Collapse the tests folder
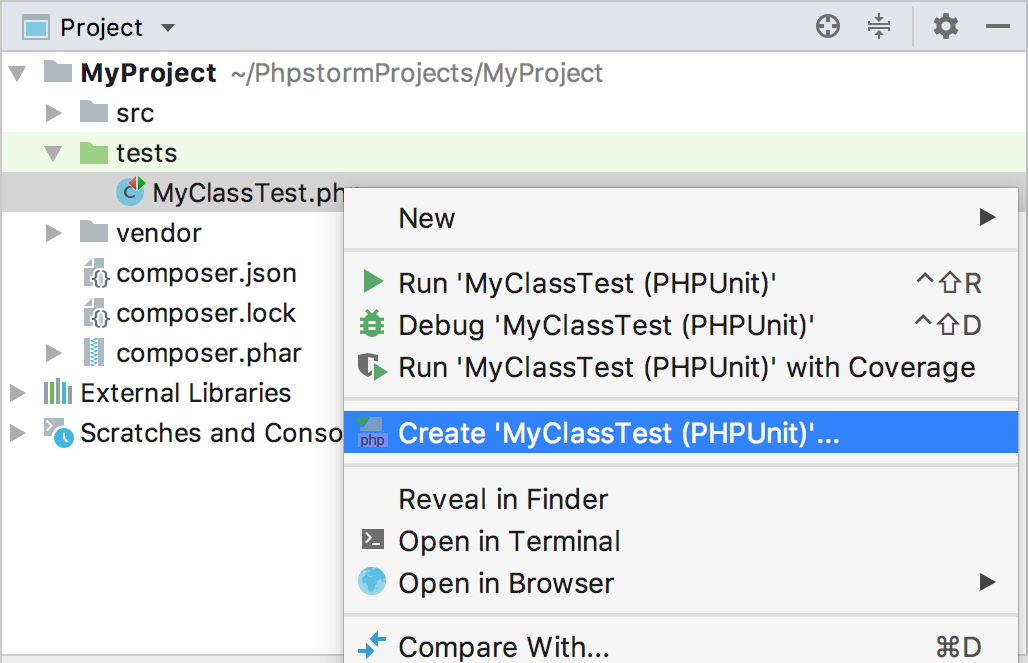Screen dimensions: 1028x663 (x=53, y=153)
